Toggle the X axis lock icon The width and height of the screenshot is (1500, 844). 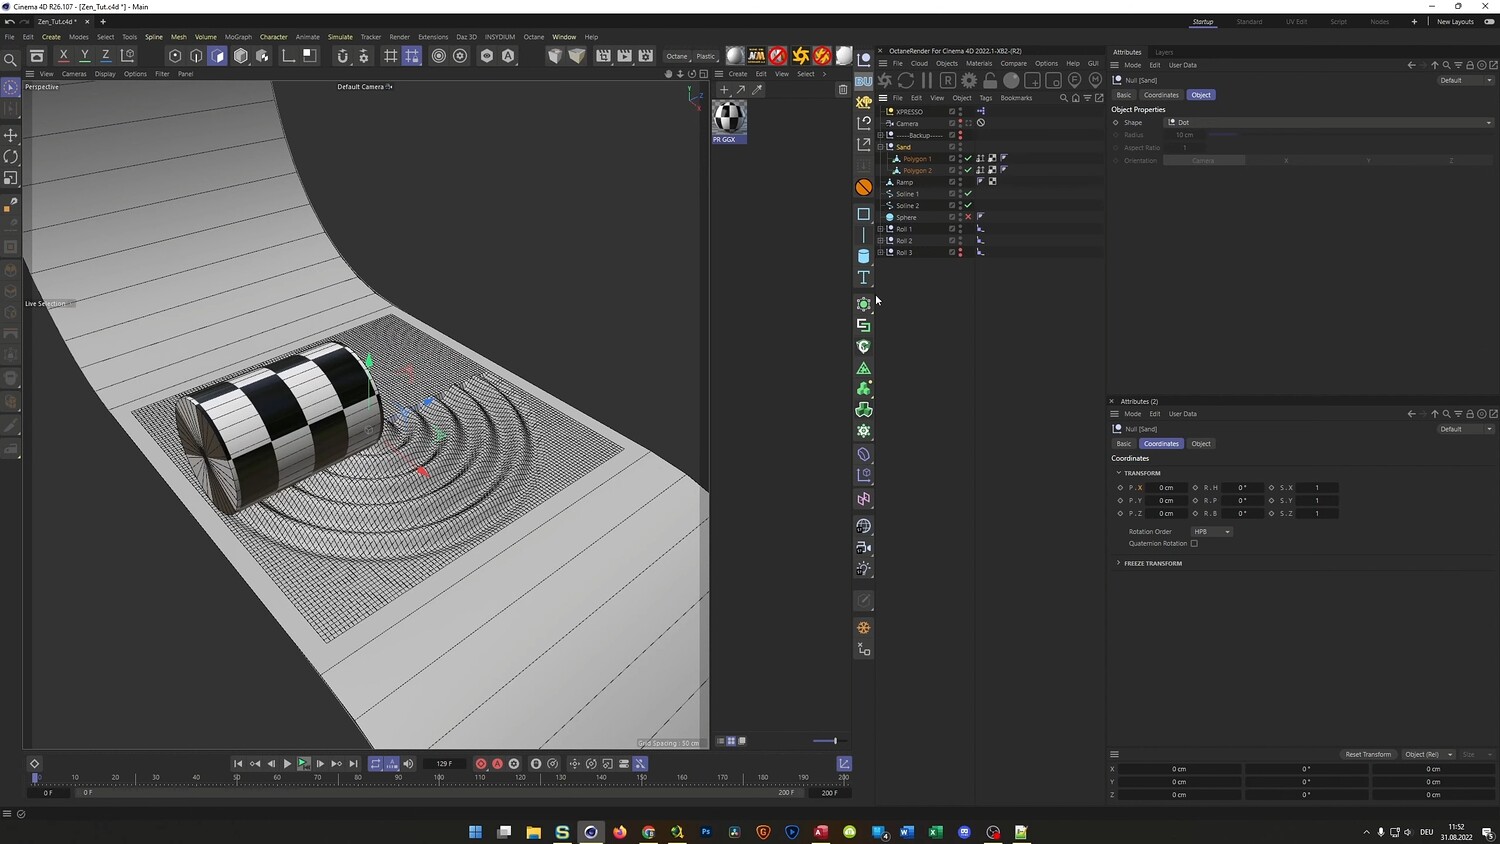[x=64, y=56]
